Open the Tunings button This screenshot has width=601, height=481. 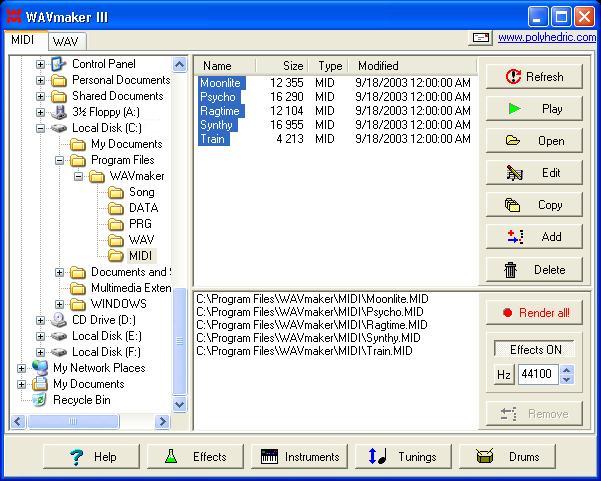(x=403, y=457)
